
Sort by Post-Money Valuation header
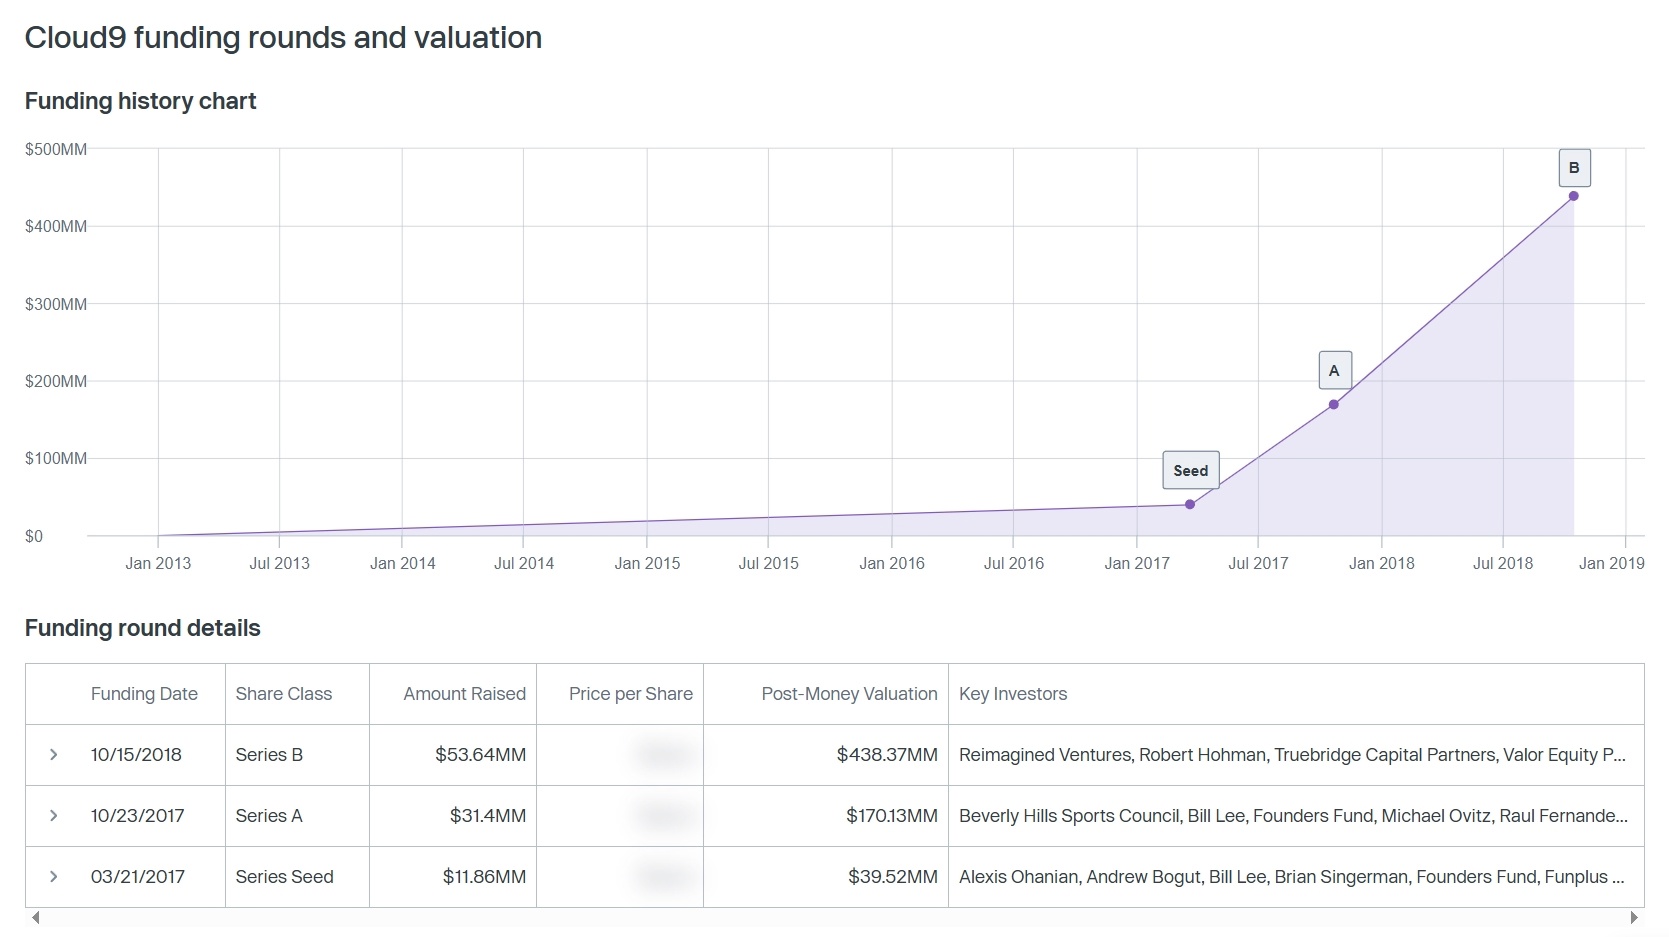click(849, 694)
